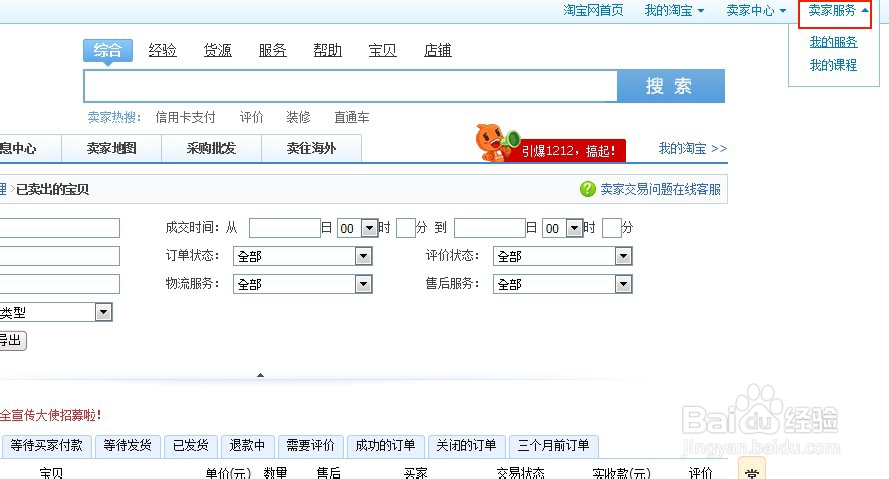Switch to 已发货 orders tab
Viewport: 889px width, 479px height.
tap(191, 446)
